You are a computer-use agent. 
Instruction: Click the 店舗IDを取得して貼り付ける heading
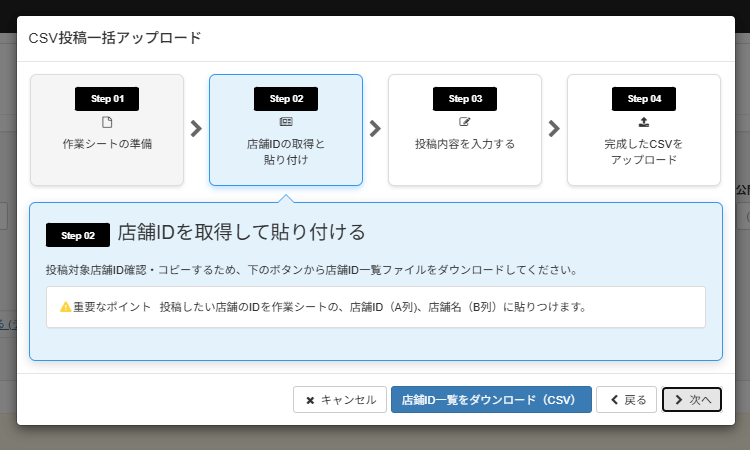click(241, 233)
